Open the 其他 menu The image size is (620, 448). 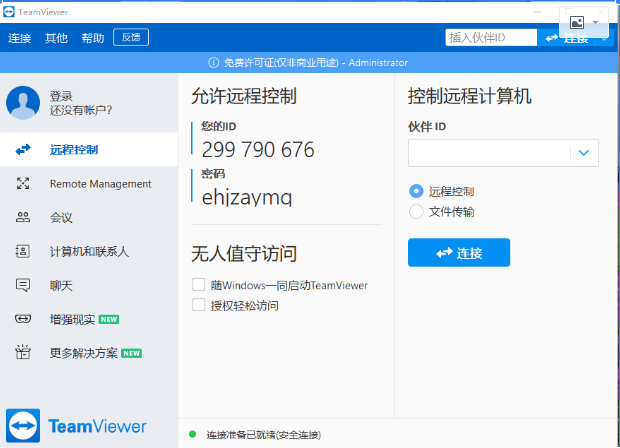coord(56,38)
